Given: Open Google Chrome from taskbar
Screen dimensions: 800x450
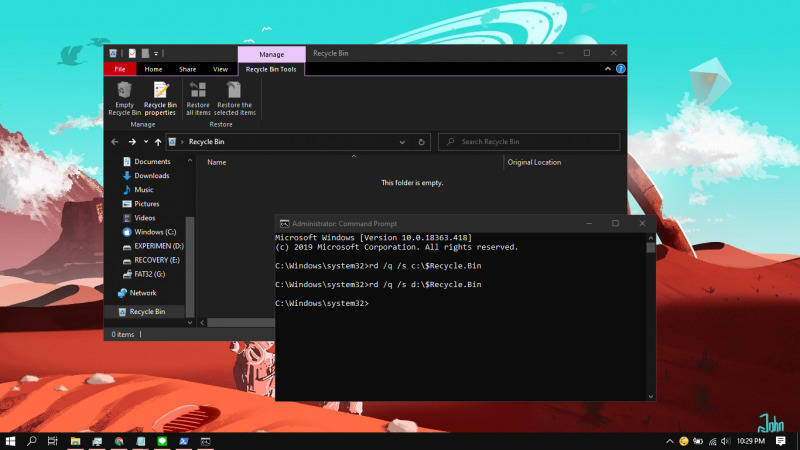Looking at the screenshot, I should 119,441.
